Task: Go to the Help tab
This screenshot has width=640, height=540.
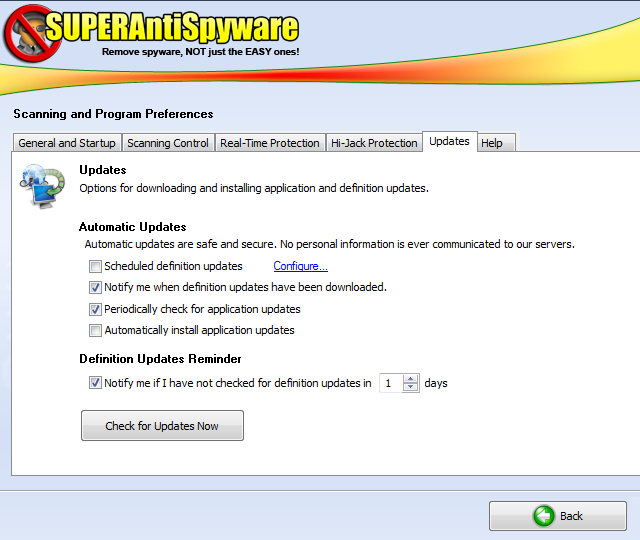Action: coord(491,143)
